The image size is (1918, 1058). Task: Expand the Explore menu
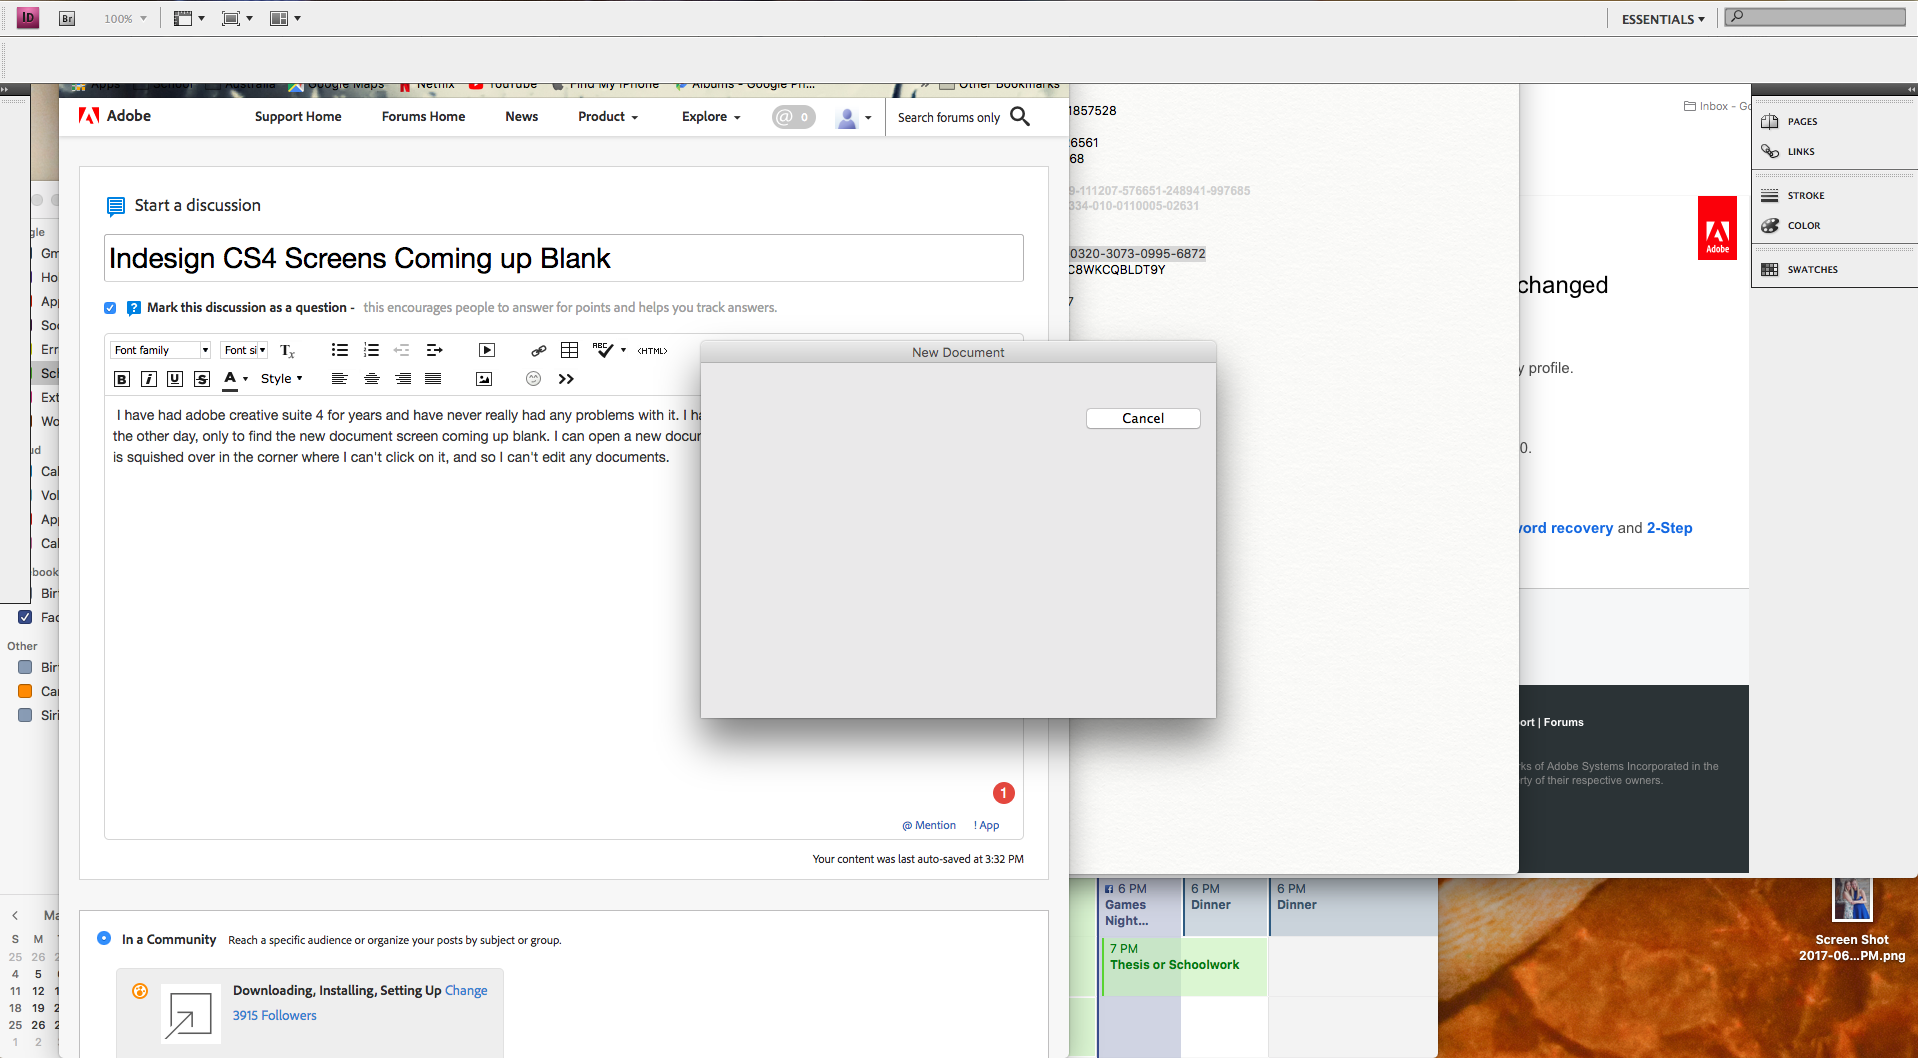[711, 117]
